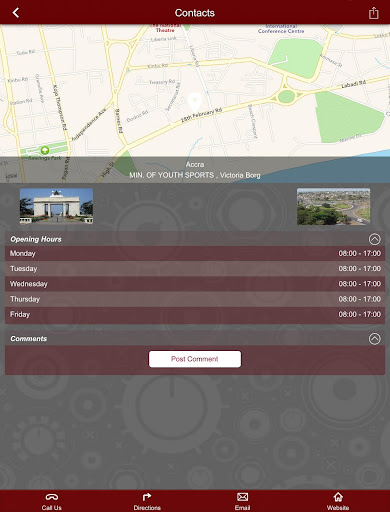The height and width of the screenshot is (512, 390).
Task: Tap the share icon in header
Action: coord(374,13)
